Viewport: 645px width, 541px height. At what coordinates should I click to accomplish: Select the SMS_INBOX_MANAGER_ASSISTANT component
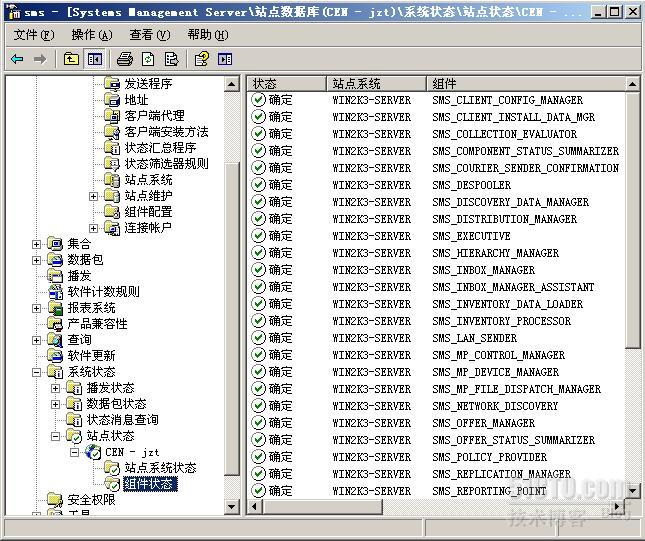513,287
